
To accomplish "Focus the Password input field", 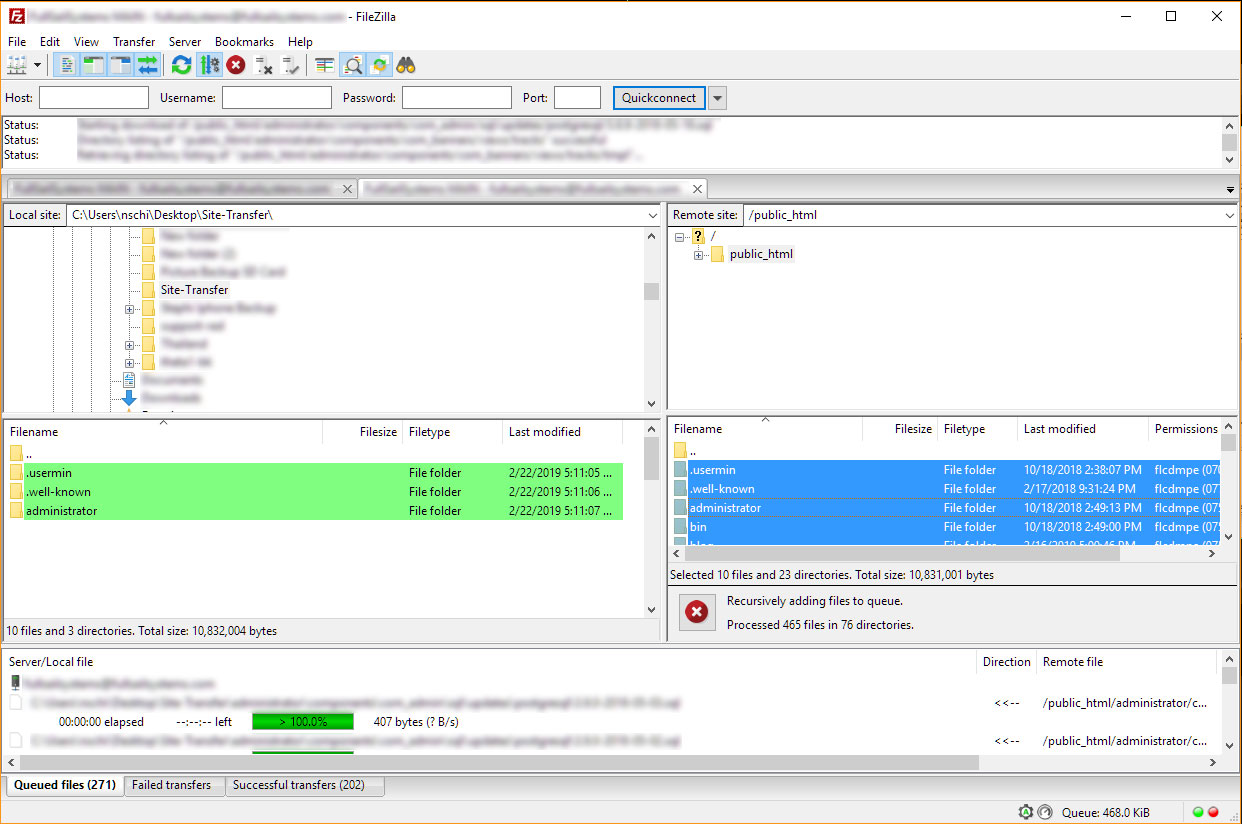I will click(457, 98).
